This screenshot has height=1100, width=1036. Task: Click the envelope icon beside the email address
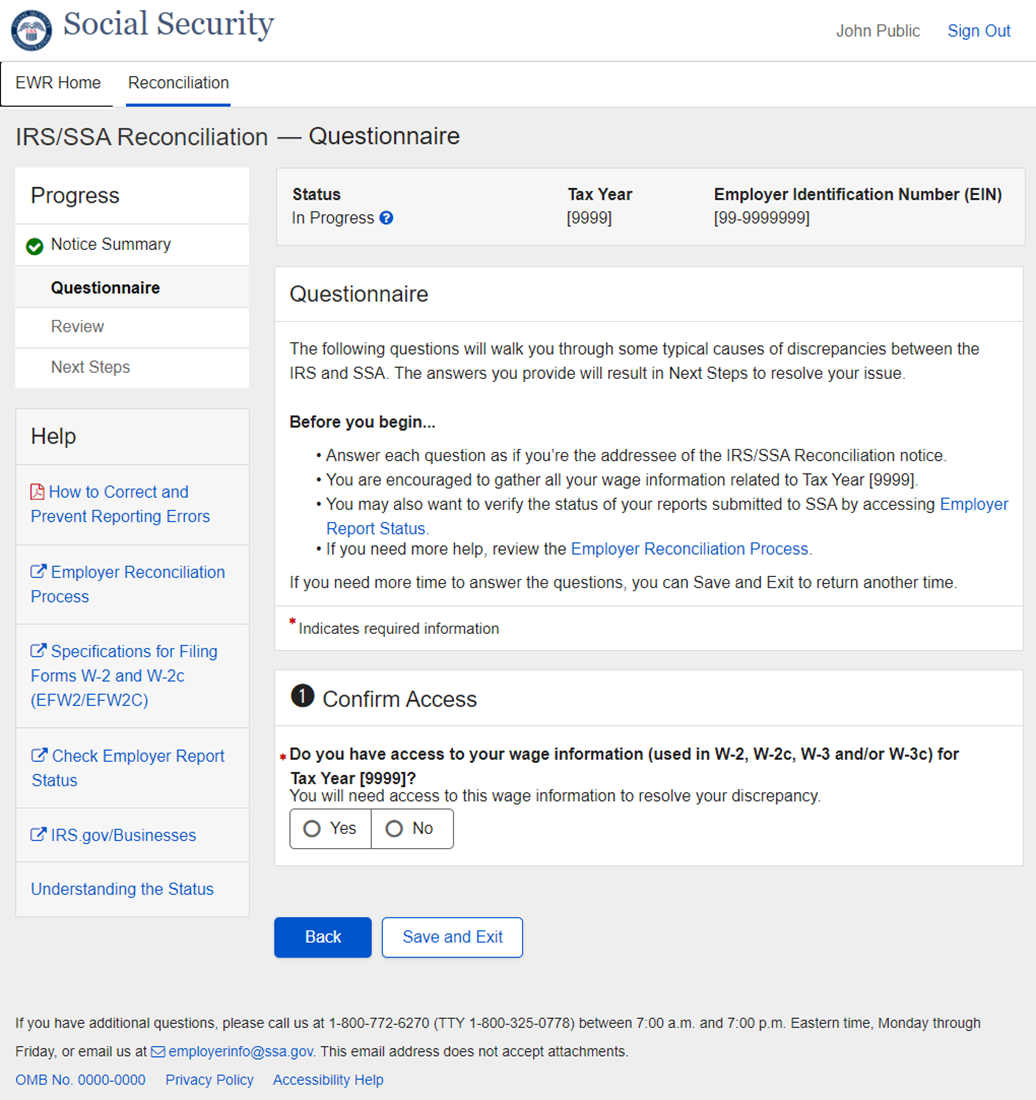158,1052
